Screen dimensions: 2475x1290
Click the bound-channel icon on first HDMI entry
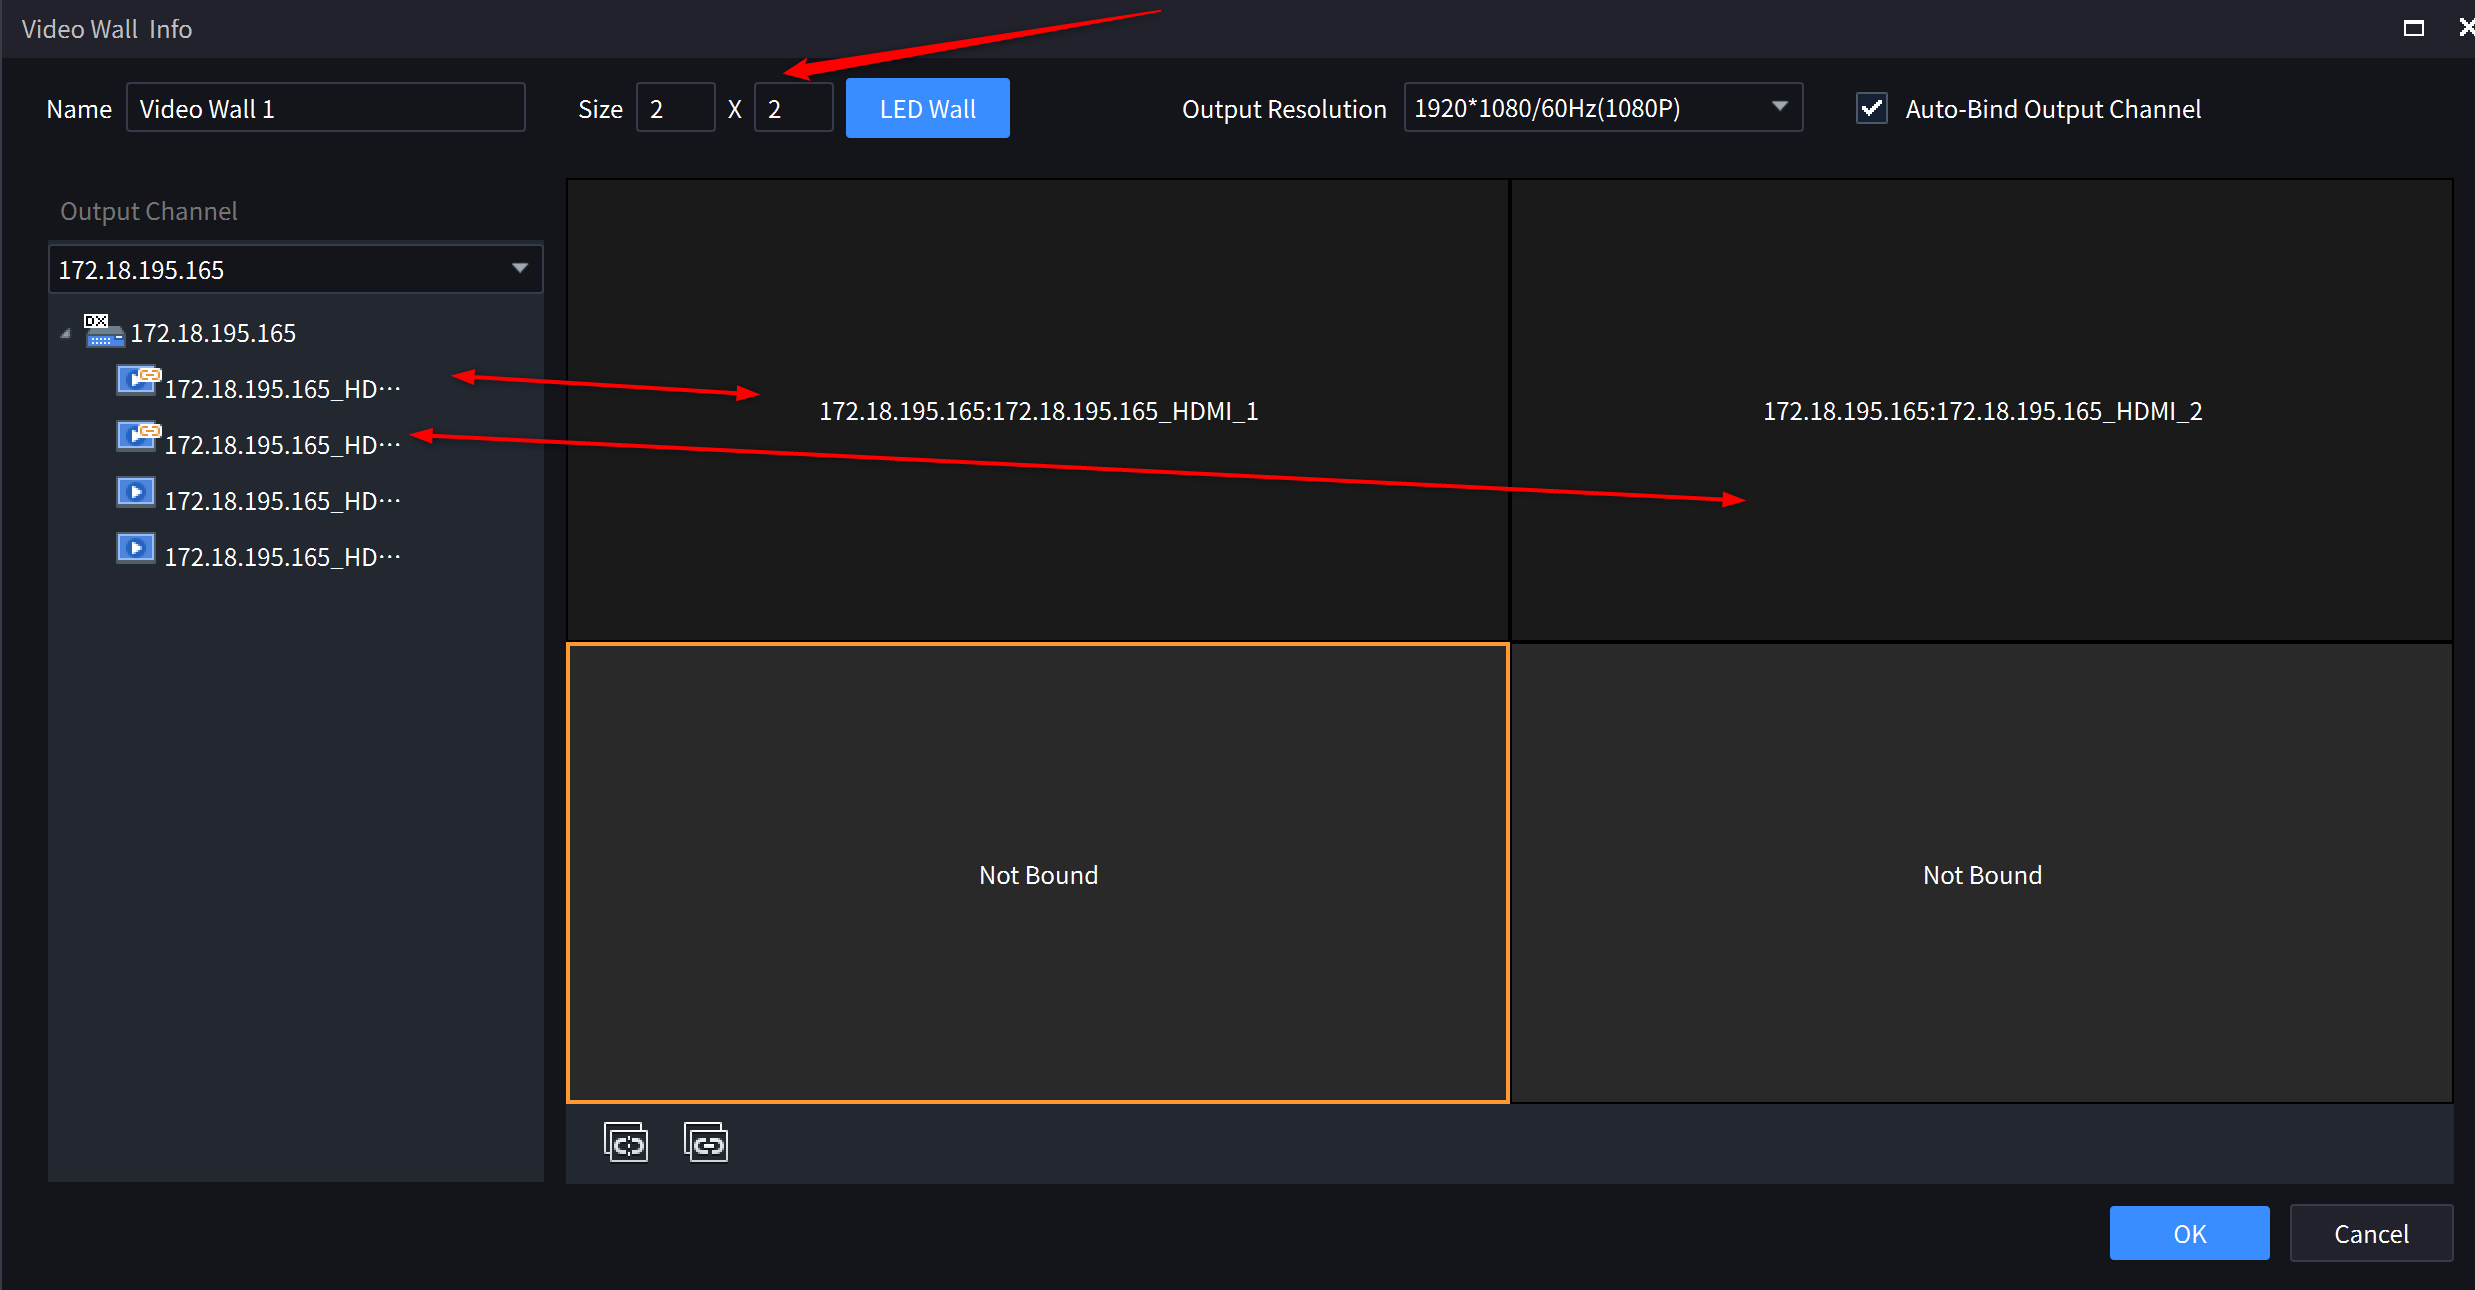click(137, 380)
